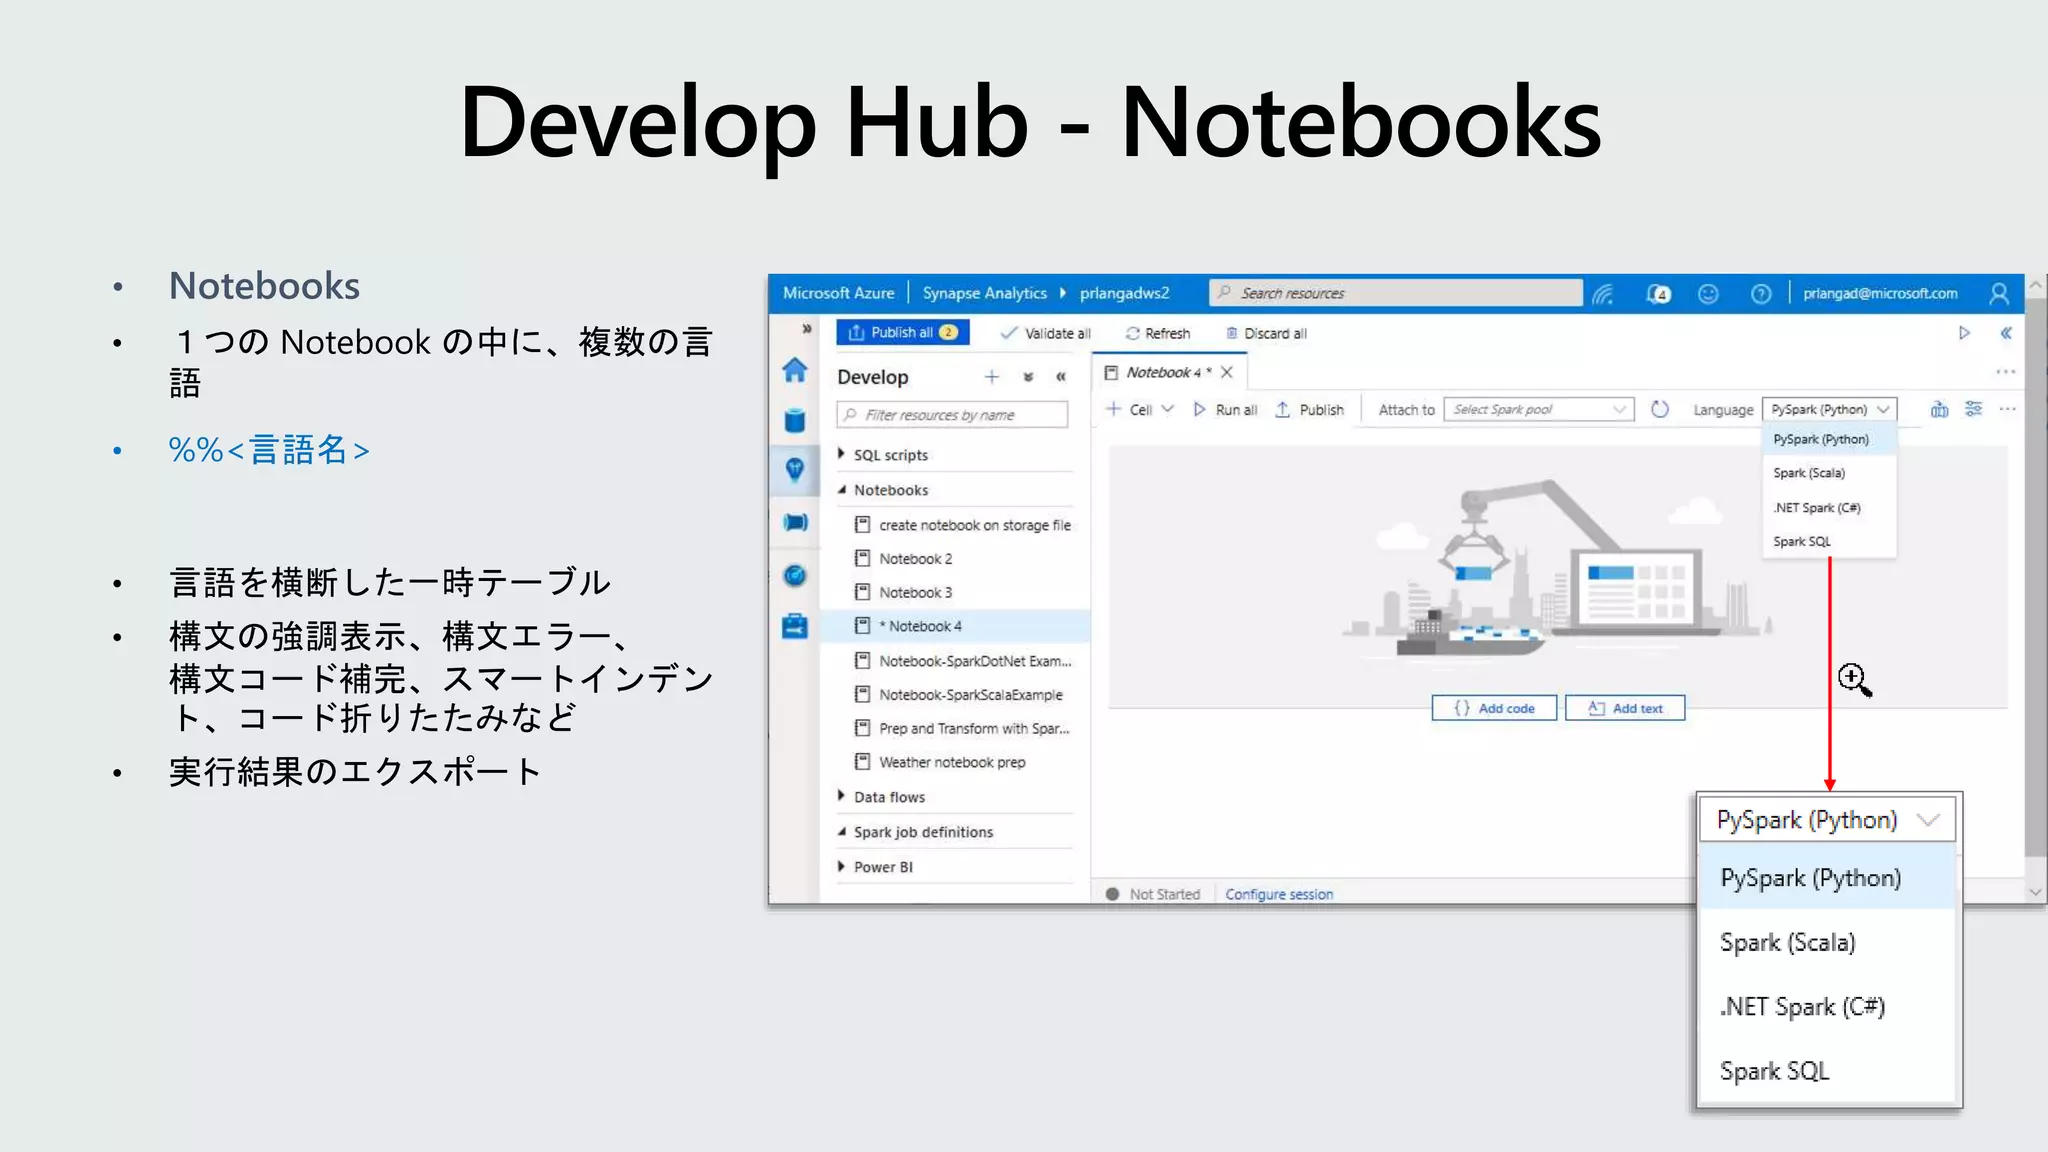Open the Feedback smiley icon

pos(1708,293)
